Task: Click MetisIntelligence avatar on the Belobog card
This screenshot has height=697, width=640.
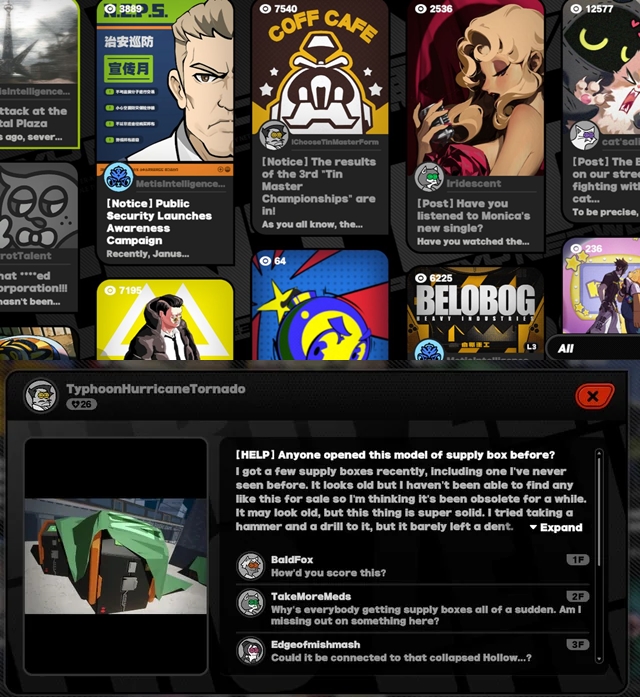Action: 428,350
